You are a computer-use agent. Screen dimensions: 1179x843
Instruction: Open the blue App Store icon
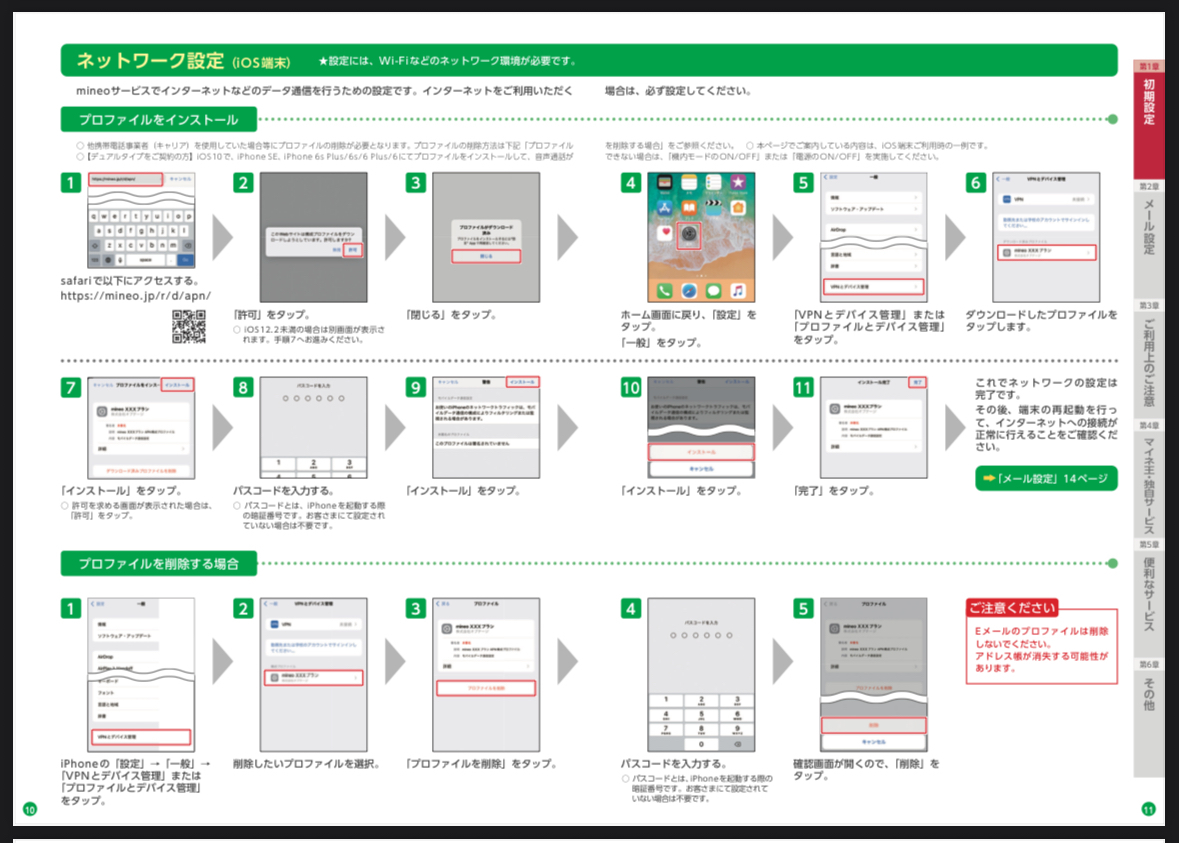click(x=665, y=207)
